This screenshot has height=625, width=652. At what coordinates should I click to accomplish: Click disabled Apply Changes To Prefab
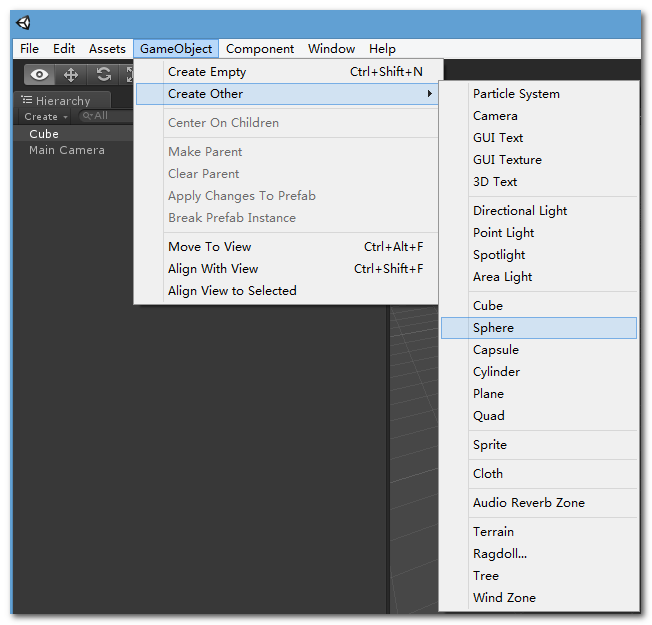[x=287, y=196]
